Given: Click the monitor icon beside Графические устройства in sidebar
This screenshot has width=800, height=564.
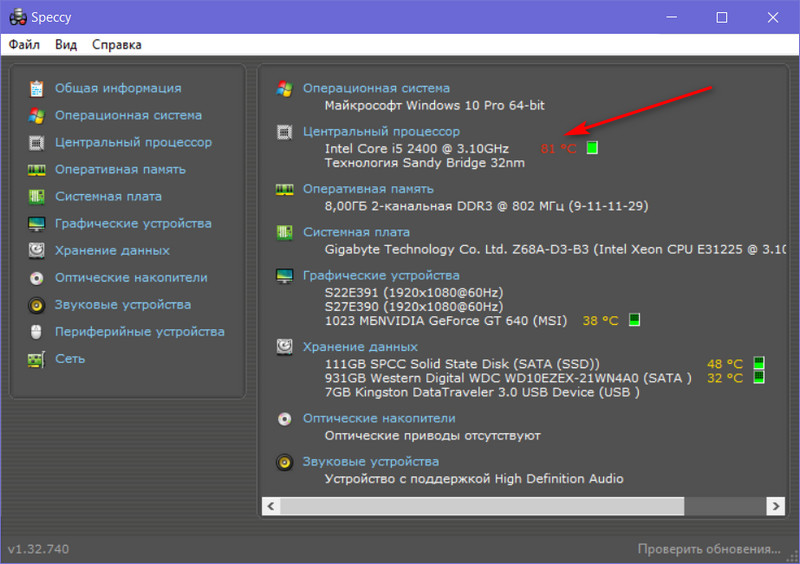Looking at the screenshot, I should click(x=36, y=224).
